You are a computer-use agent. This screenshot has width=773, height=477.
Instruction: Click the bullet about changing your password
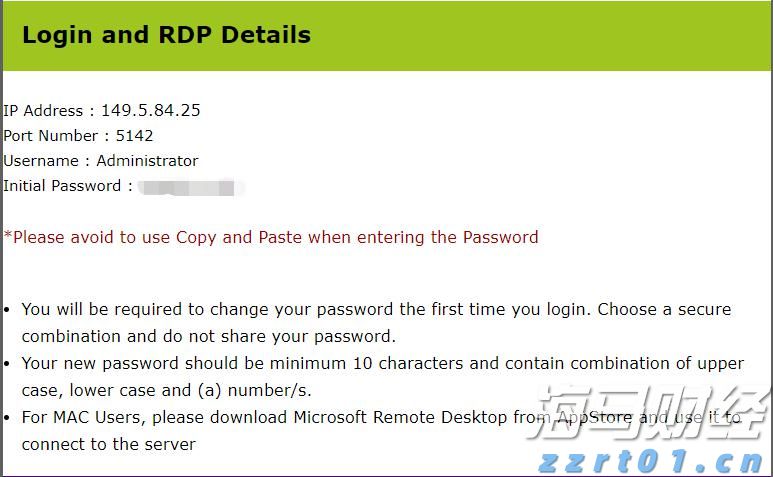[376, 310]
